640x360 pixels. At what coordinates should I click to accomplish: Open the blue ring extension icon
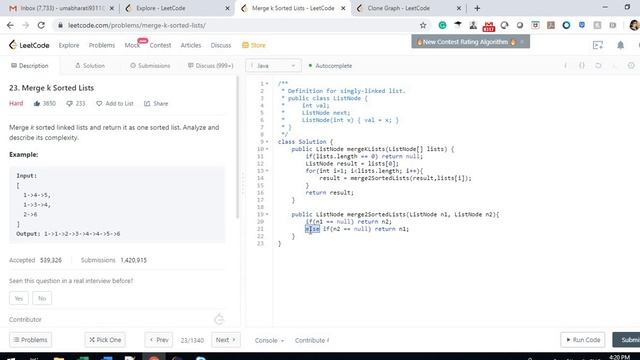coord(566,25)
